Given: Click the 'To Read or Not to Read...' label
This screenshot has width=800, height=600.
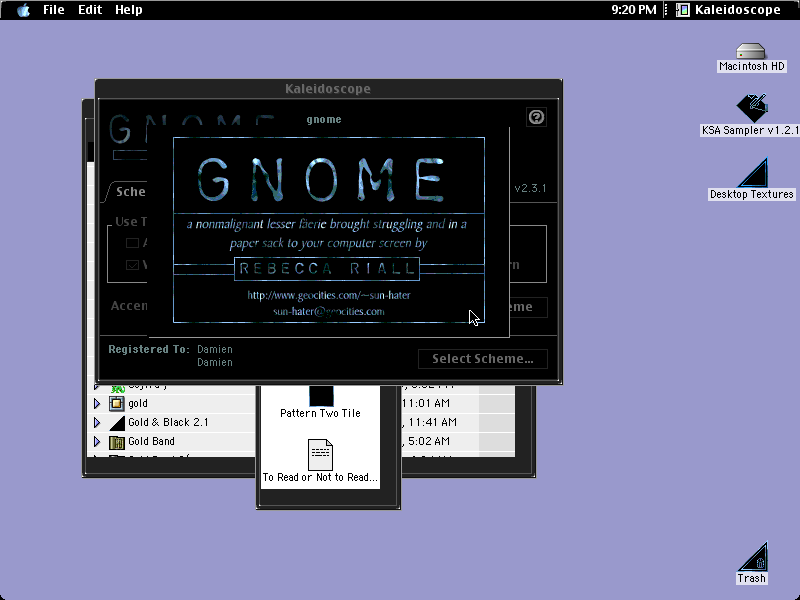Looking at the screenshot, I should point(320,478).
